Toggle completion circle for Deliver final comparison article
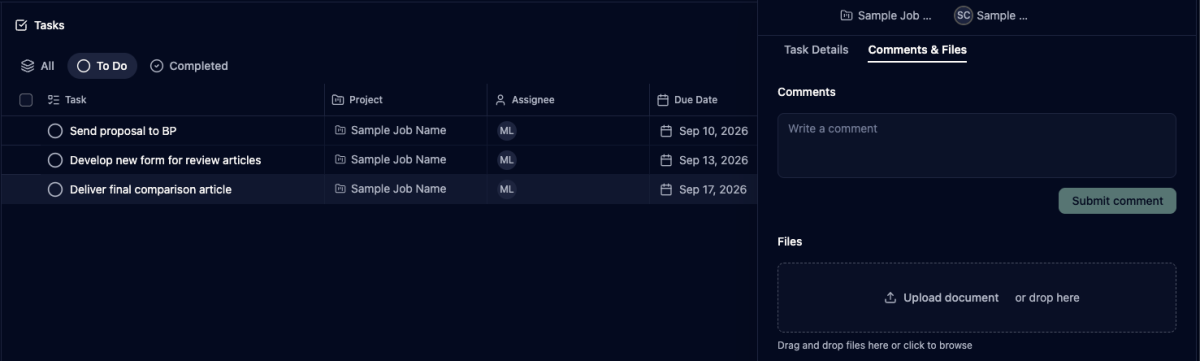Screen dimensions: 1200x361 click(x=55, y=189)
